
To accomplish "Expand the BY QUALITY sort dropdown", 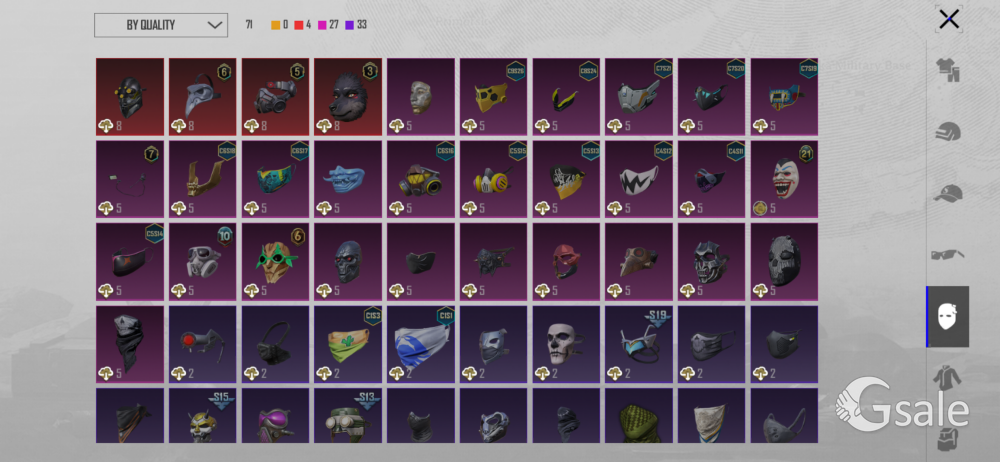I will pyautogui.click(x=161, y=25).
